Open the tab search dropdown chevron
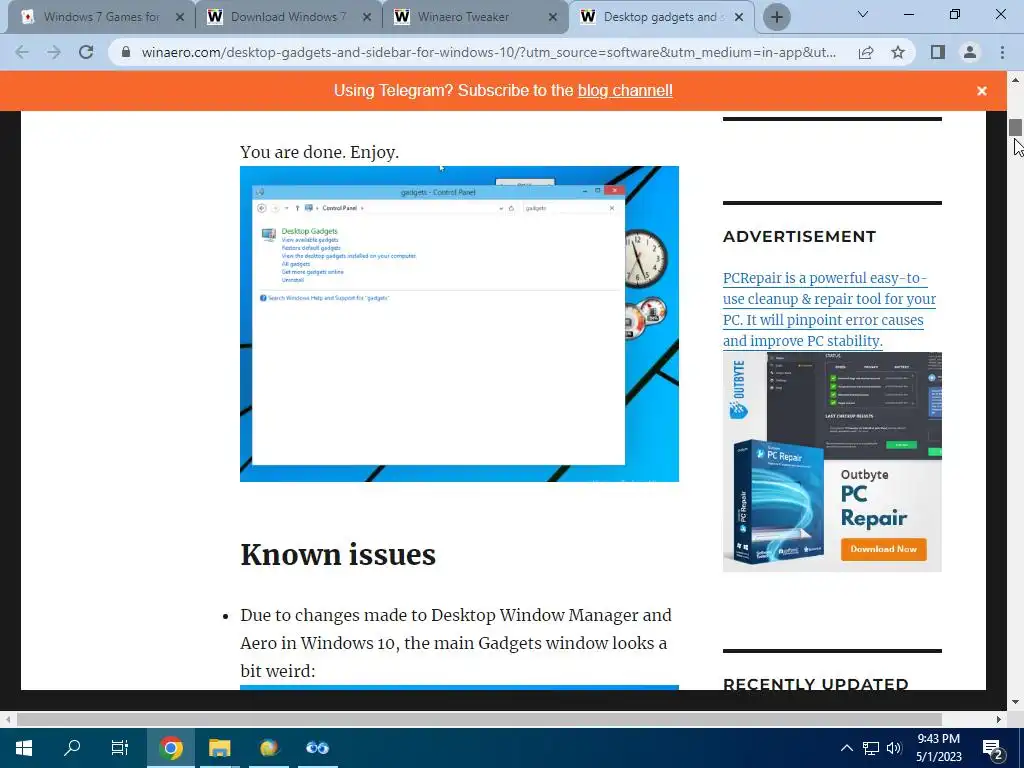 [863, 14]
